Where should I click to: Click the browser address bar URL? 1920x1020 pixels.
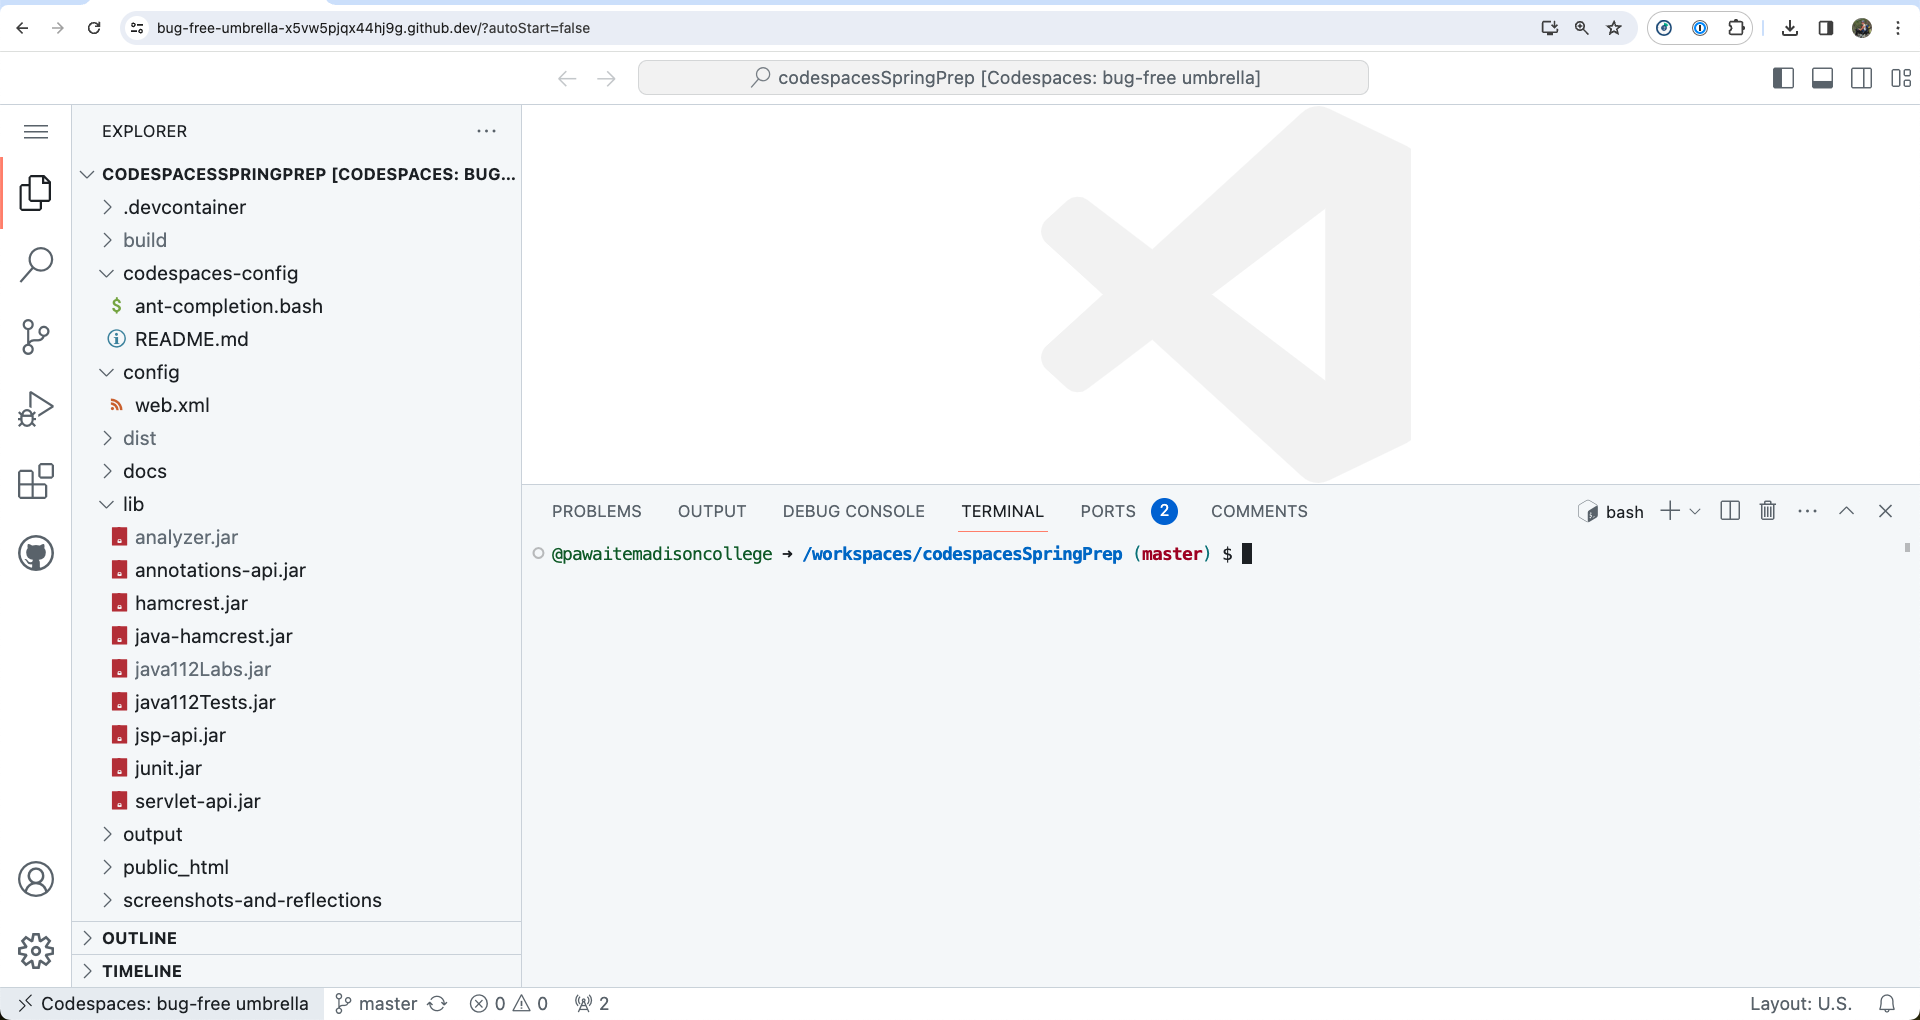[373, 28]
